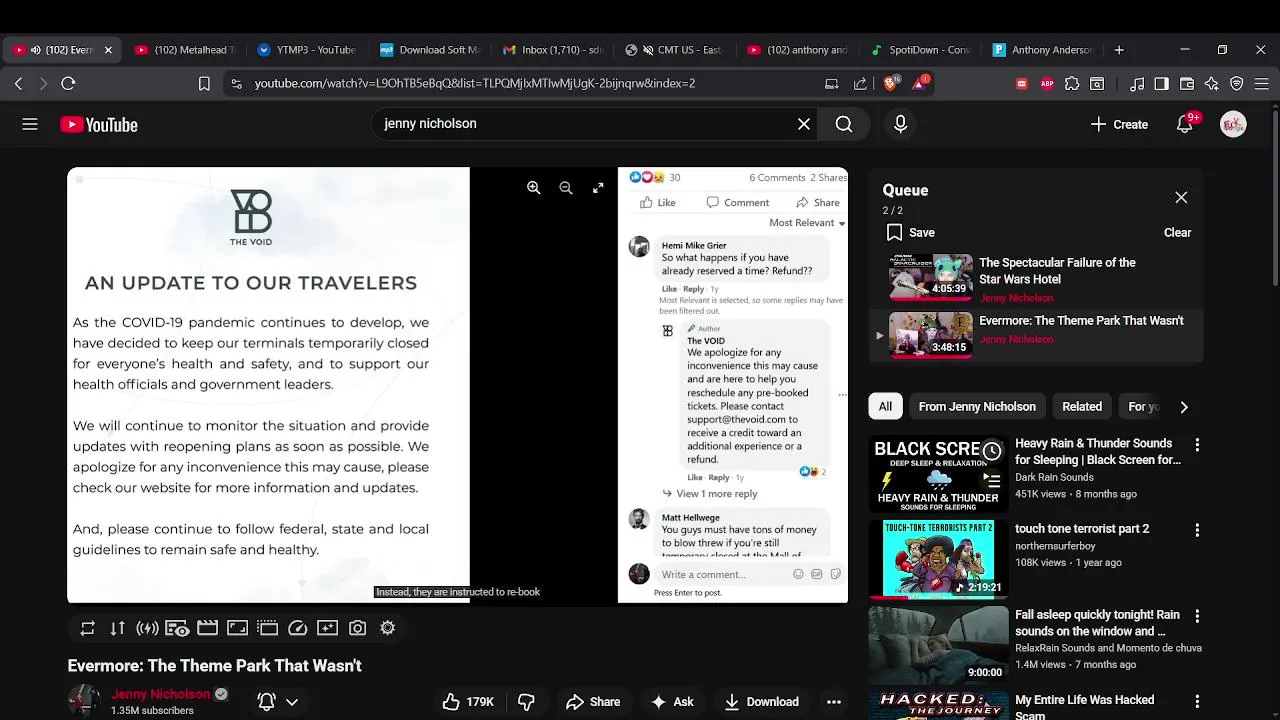Image resolution: width=1280 pixels, height=720 pixels.
Task: Share the video via the Share button
Action: click(x=592, y=702)
